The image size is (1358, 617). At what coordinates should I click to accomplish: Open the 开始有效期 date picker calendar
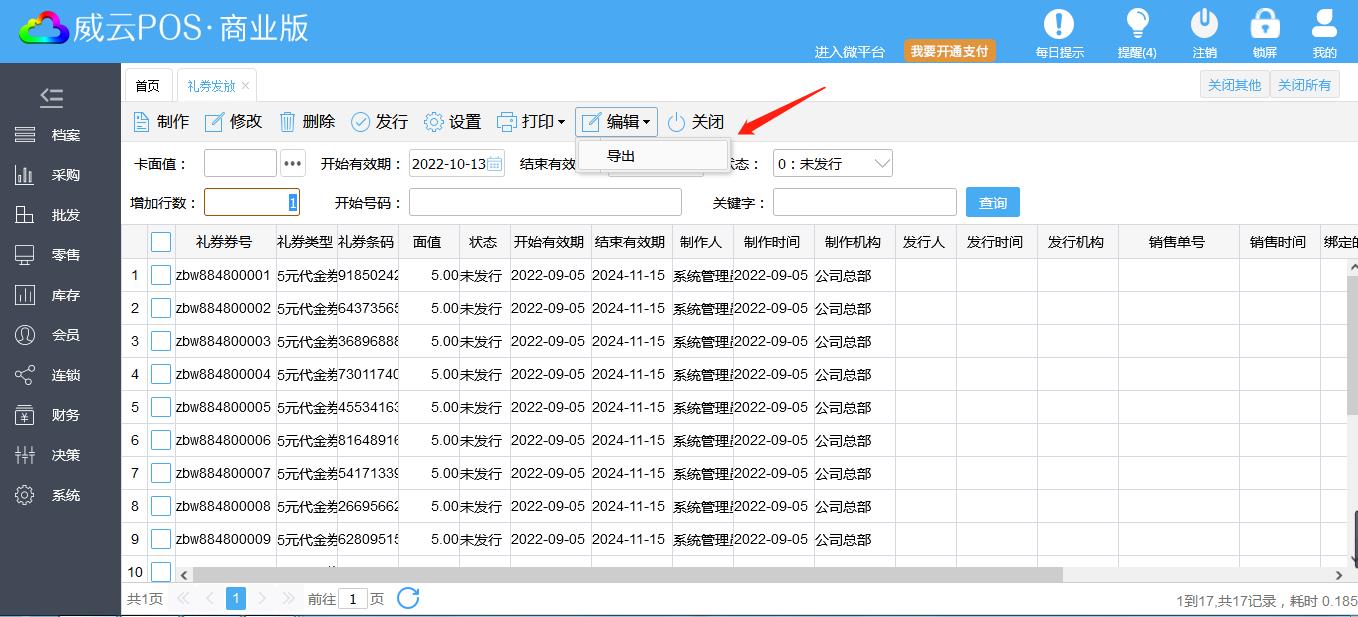pos(495,164)
